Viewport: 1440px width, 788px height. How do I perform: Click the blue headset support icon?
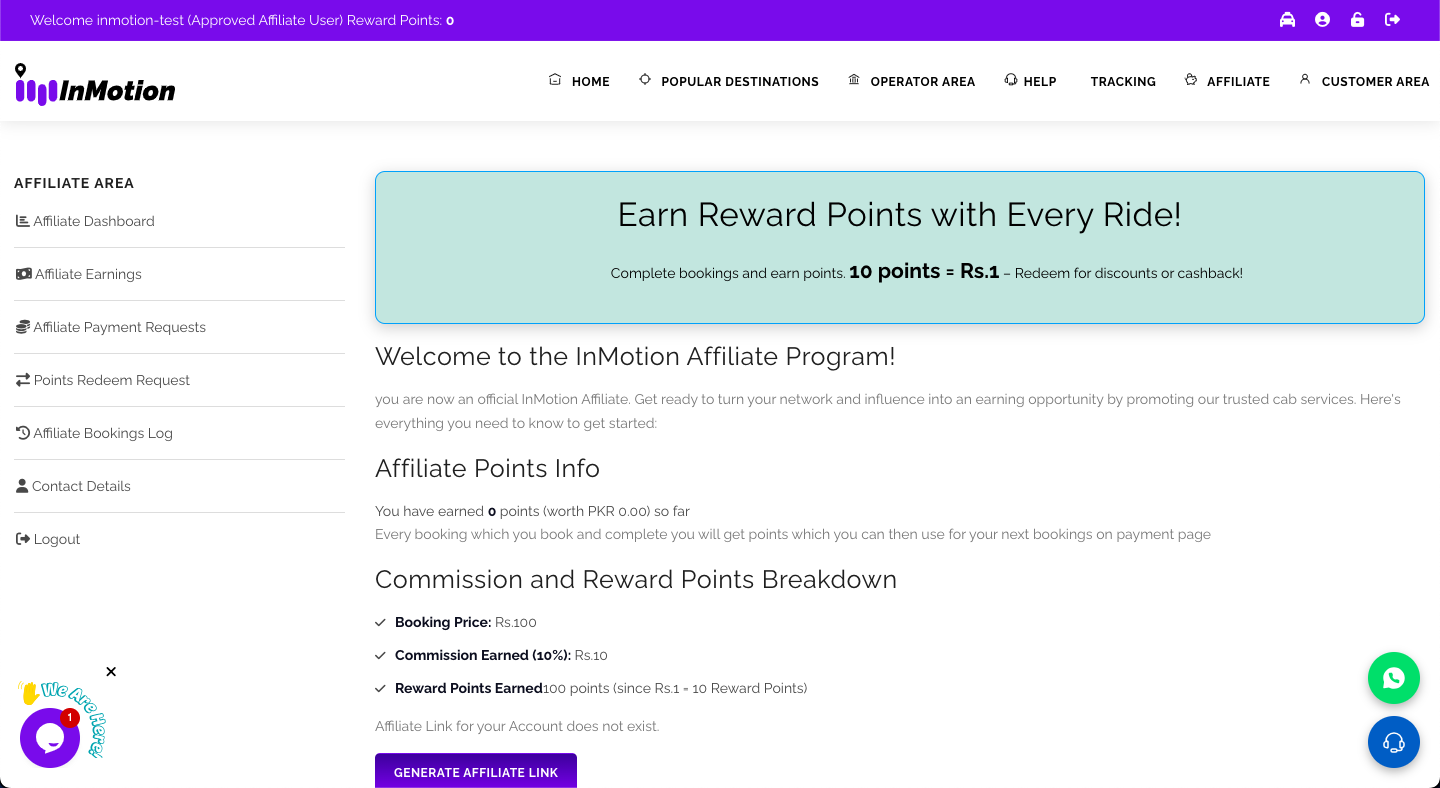coord(1394,742)
